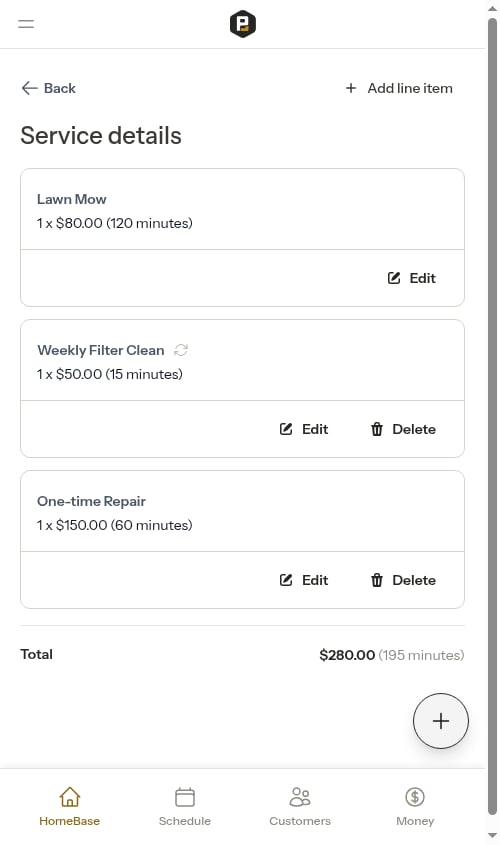
Task: Click the (195 minutes) total duration text
Action: pos(421,655)
